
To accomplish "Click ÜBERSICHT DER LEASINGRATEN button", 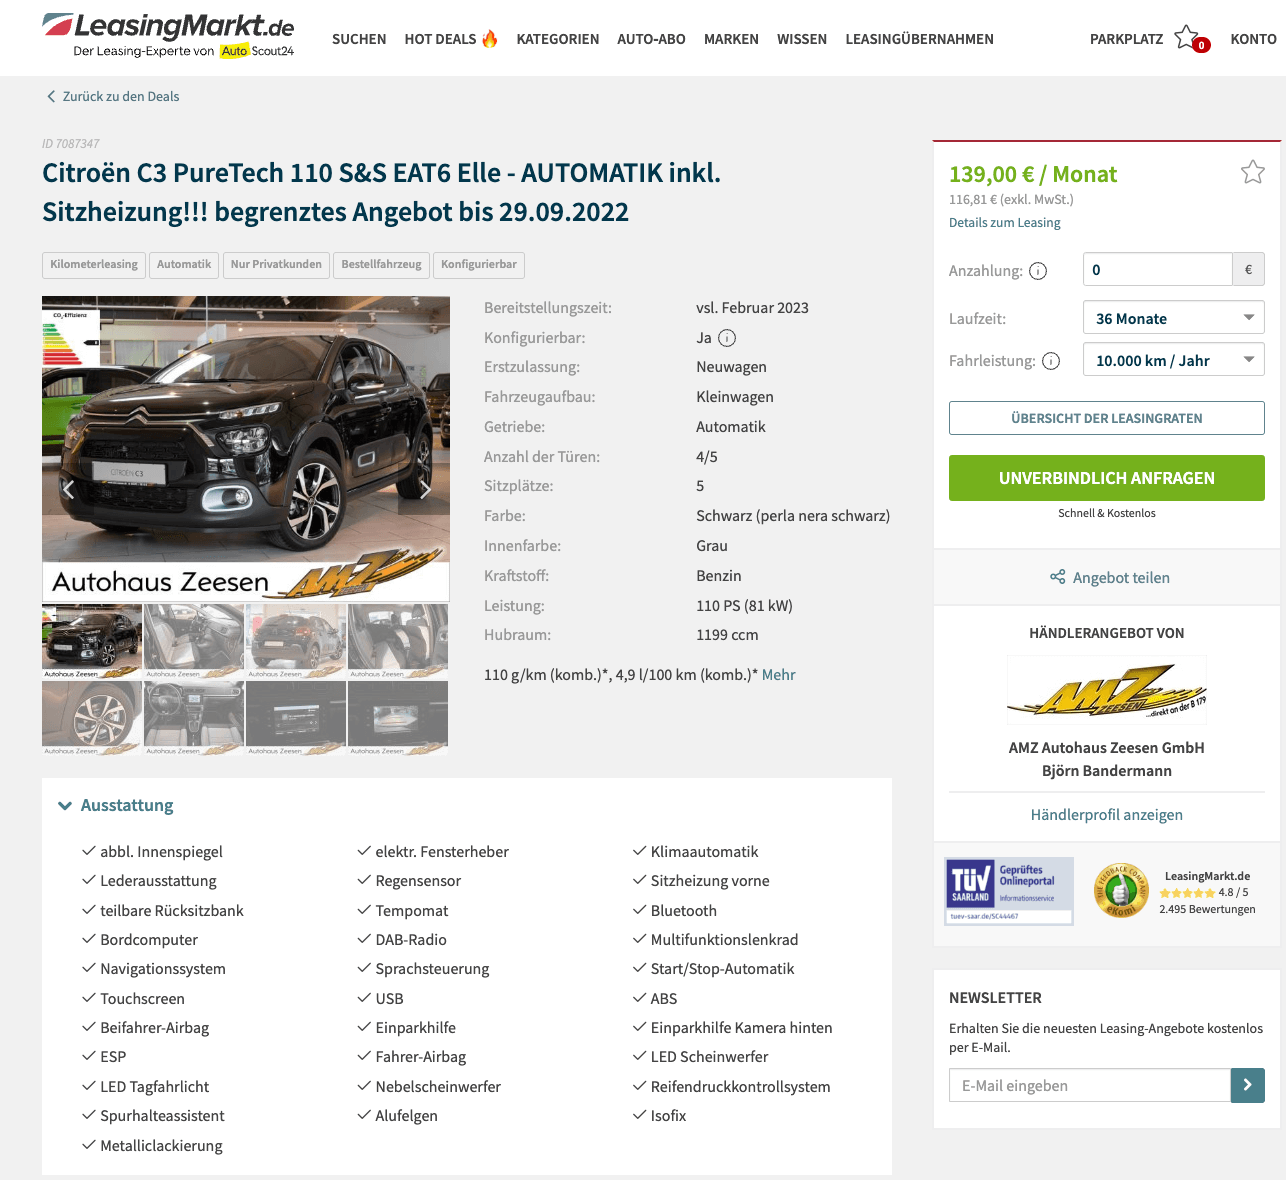I will coord(1106,418).
